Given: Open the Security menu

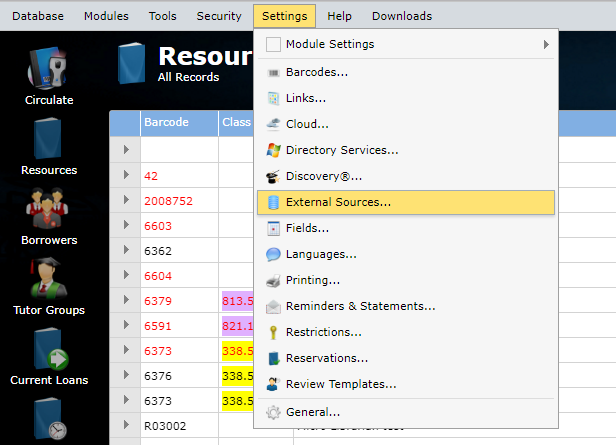Looking at the screenshot, I should (x=219, y=16).
